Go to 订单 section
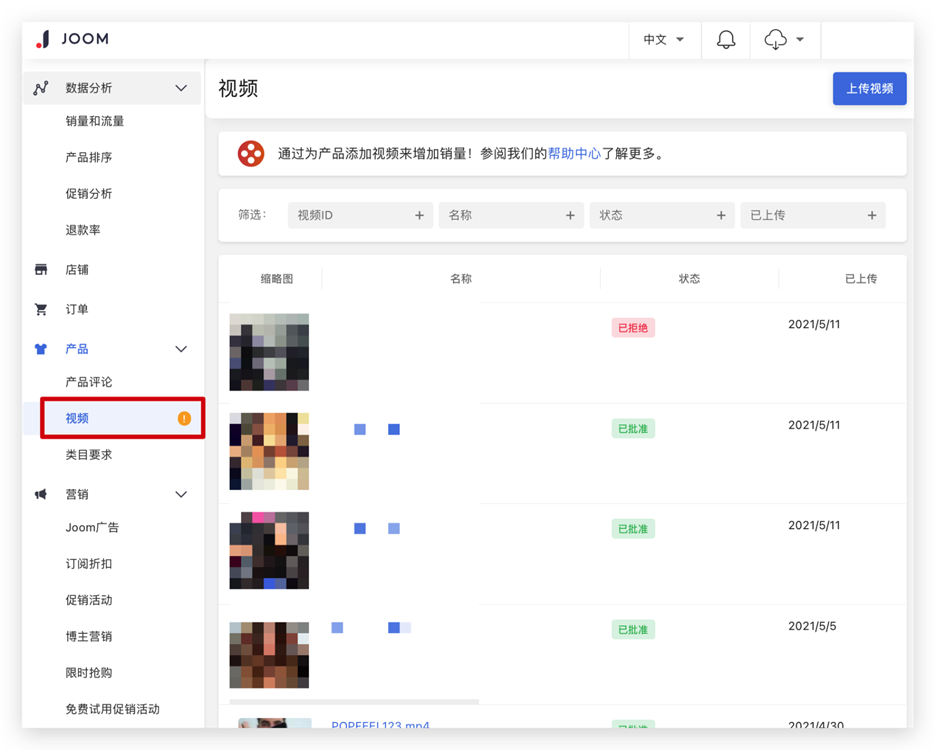The image size is (936, 750). [x=77, y=309]
